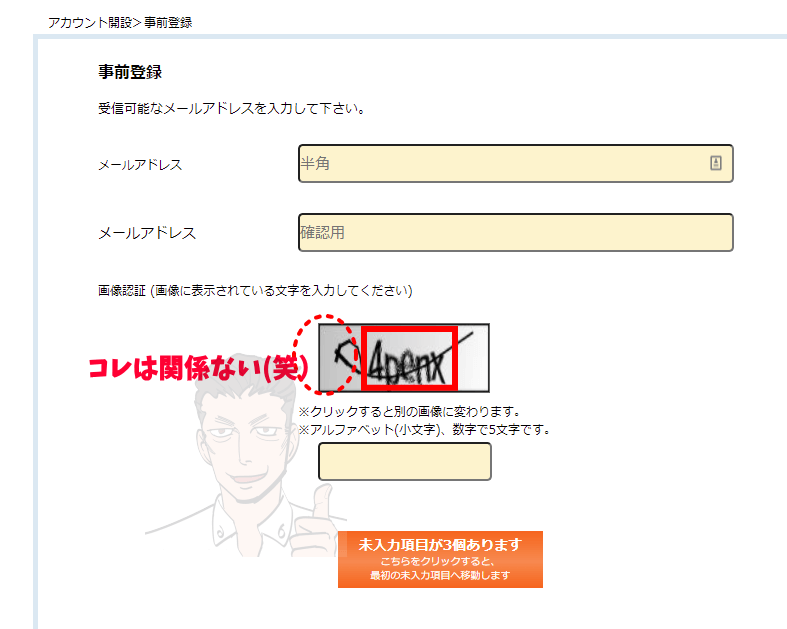Viewport: 787px width, 629px height.
Task: Click the 半角 email address input field
Action: 515,164
